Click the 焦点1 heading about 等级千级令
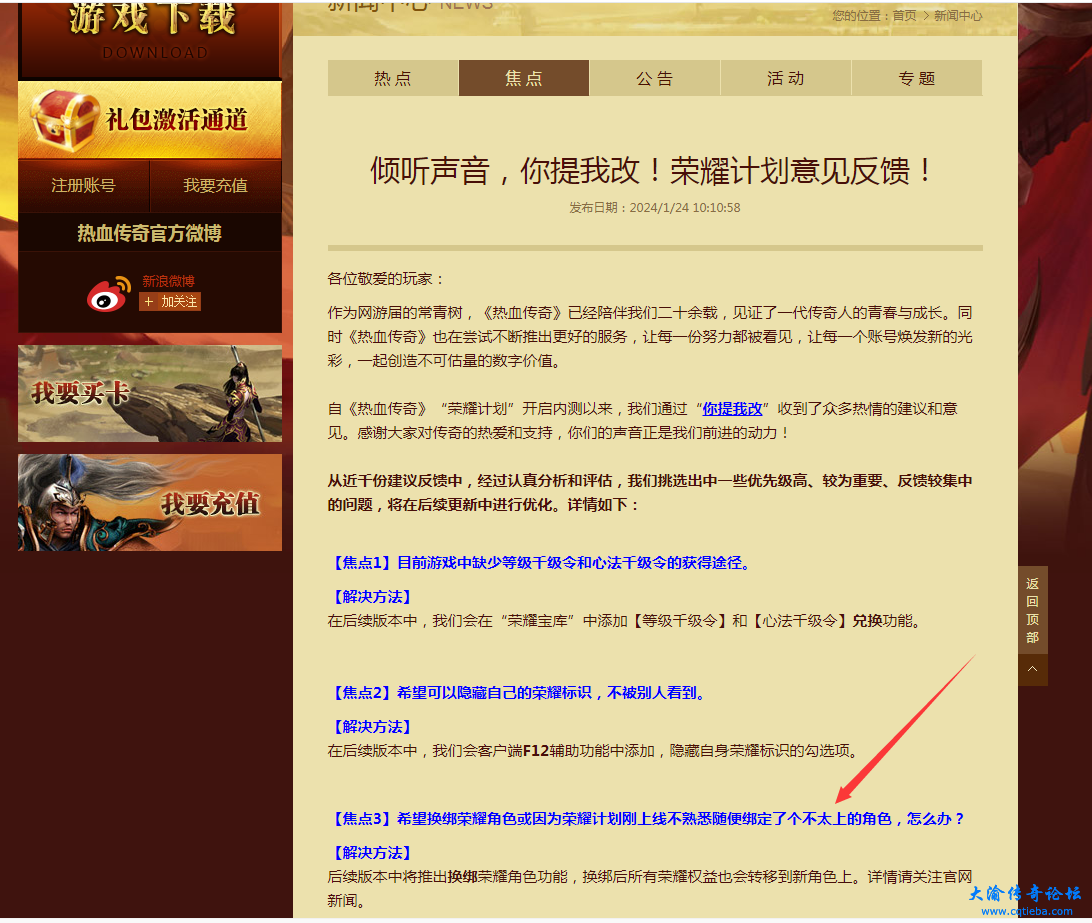1092x923 pixels. (542, 563)
